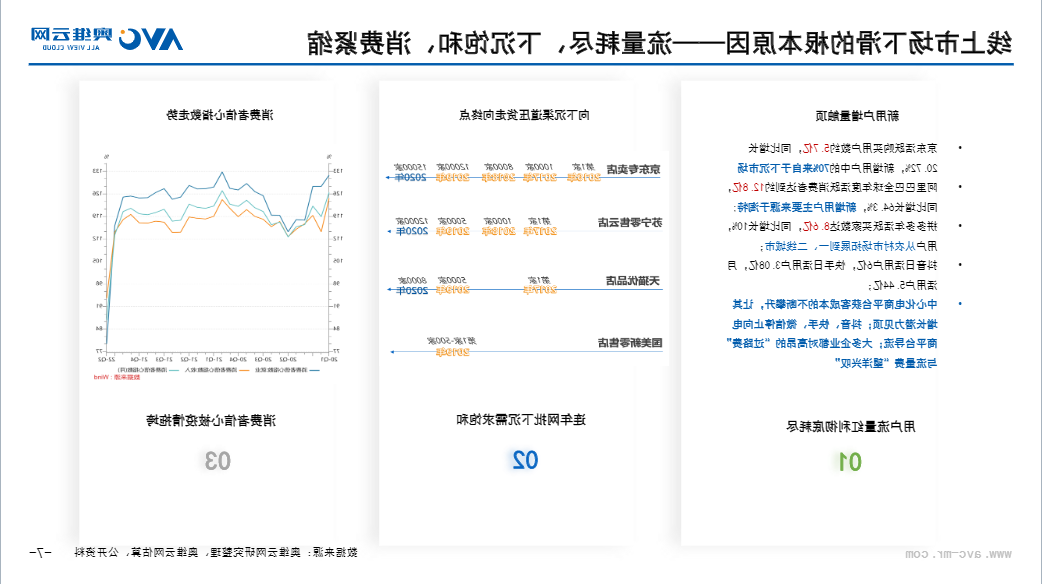Image resolution: width=1042 pixels, height=584 pixels.
Task: Select the line 用户从农村市场拓展到一、二线城市
Action: coord(849,246)
